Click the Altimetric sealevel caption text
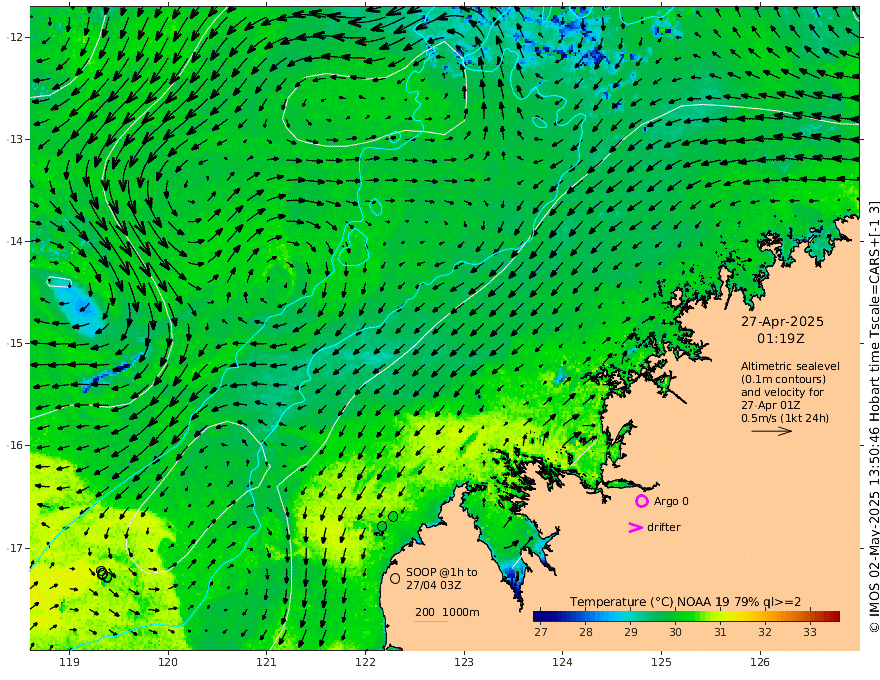Screen dimensions: 880x680 [790, 366]
